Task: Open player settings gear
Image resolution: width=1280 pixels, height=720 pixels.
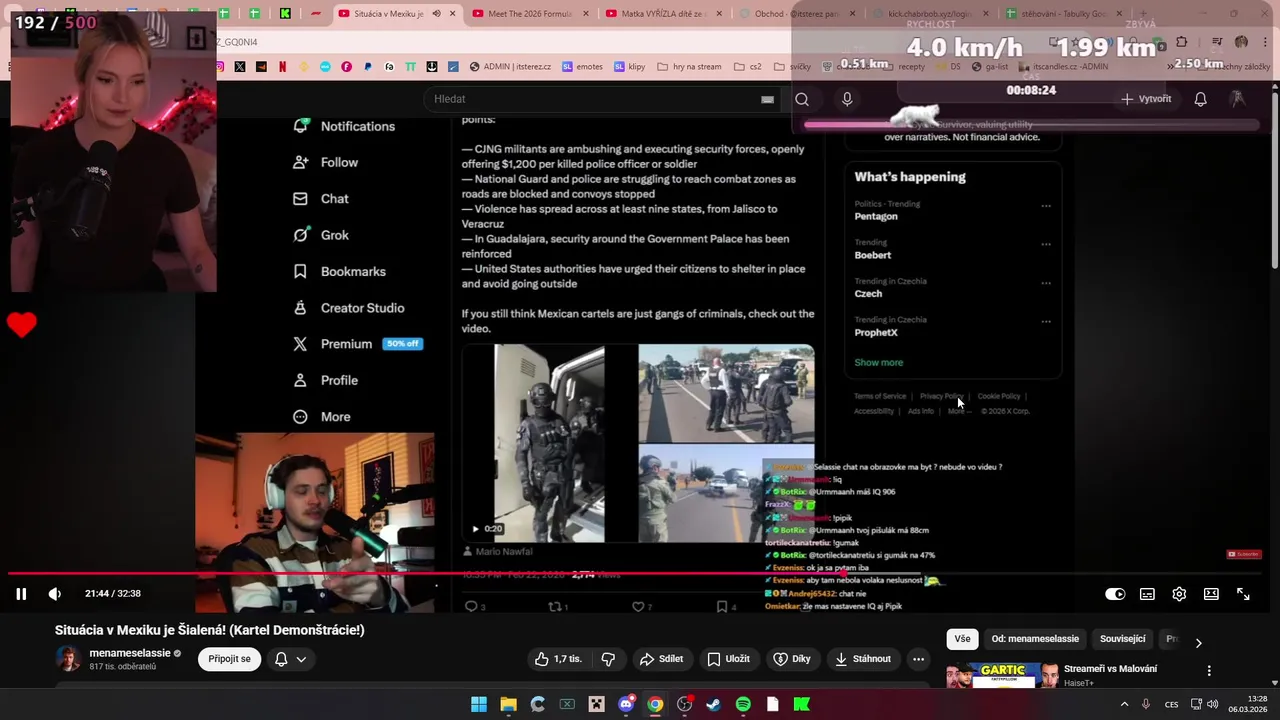Action: [x=1179, y=594]
